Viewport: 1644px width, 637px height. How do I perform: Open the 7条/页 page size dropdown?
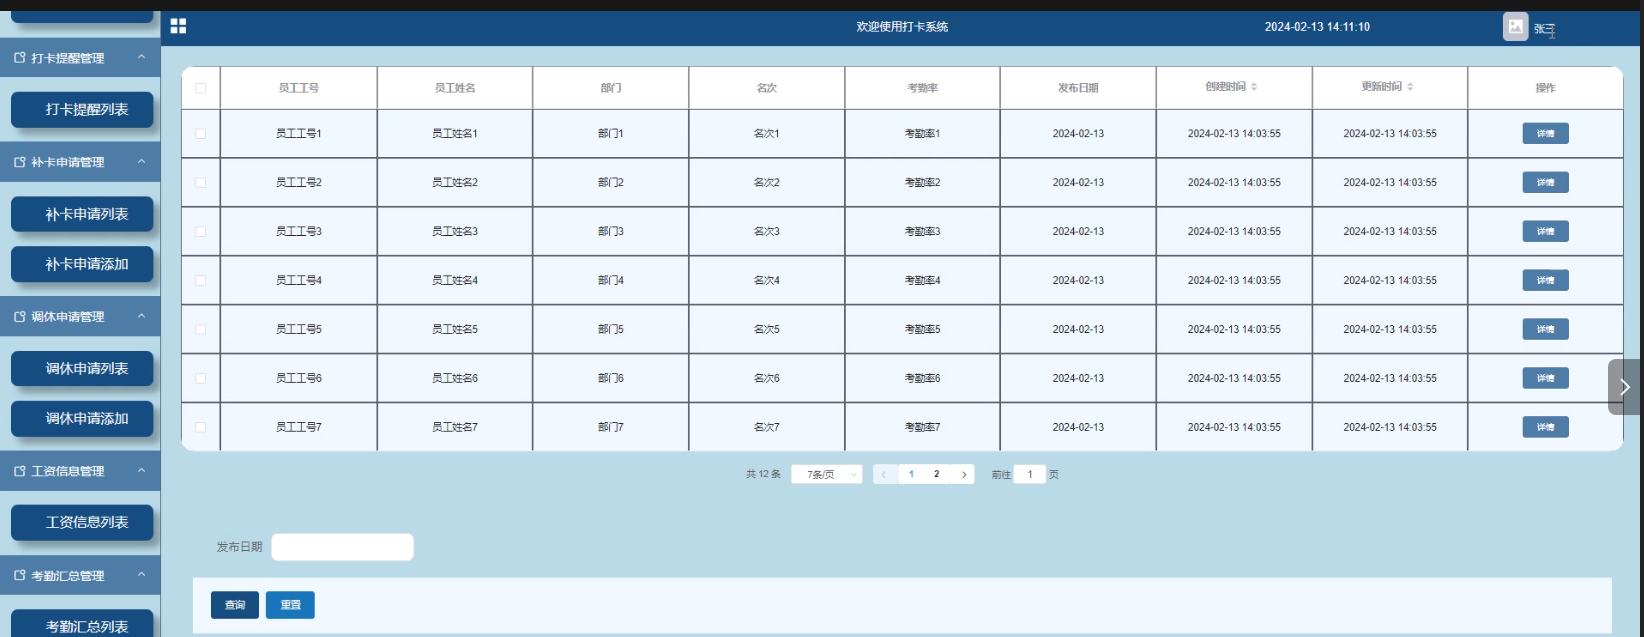tap(827, 474)
